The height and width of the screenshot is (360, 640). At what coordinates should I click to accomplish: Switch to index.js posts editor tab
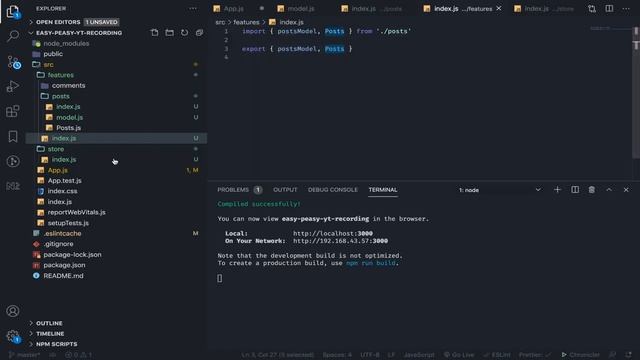(376, 9)
